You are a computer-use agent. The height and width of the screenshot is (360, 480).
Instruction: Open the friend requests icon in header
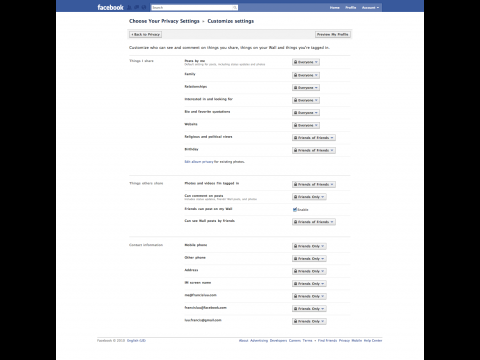129,7
